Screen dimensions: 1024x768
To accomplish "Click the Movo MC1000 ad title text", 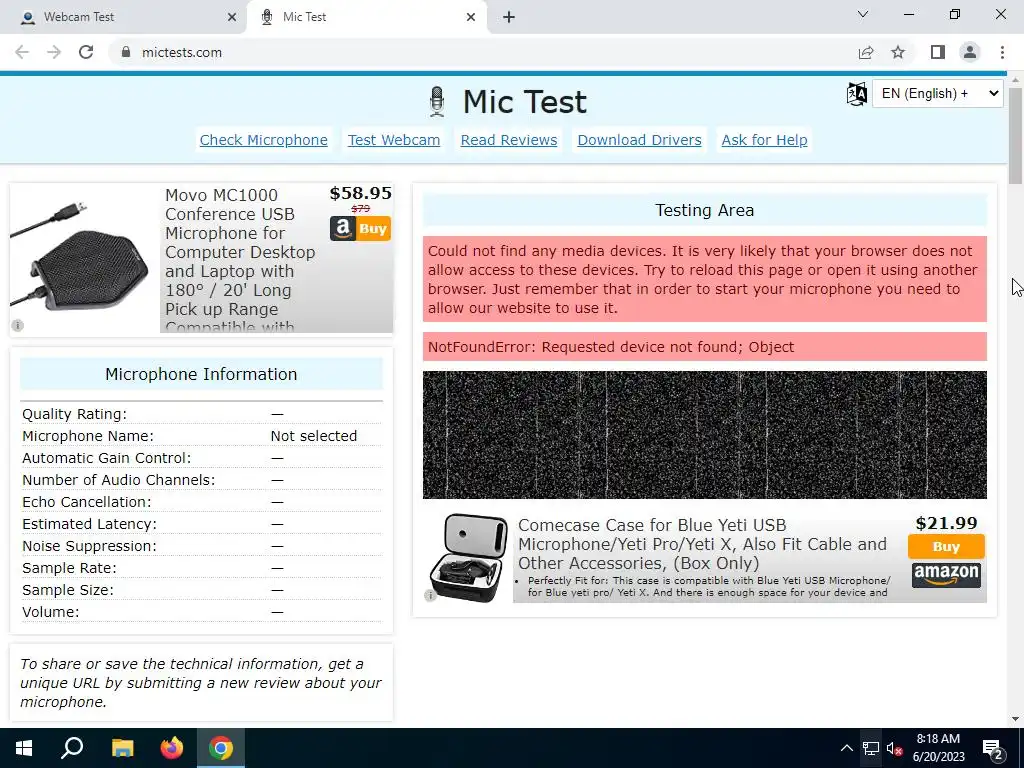I will (240, 260).
